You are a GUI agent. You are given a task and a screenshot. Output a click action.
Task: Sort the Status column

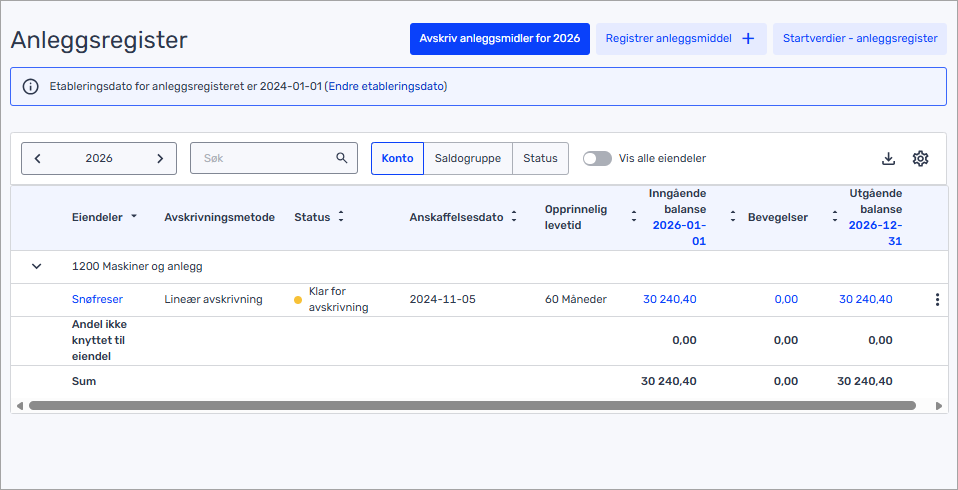coord(341,217)
